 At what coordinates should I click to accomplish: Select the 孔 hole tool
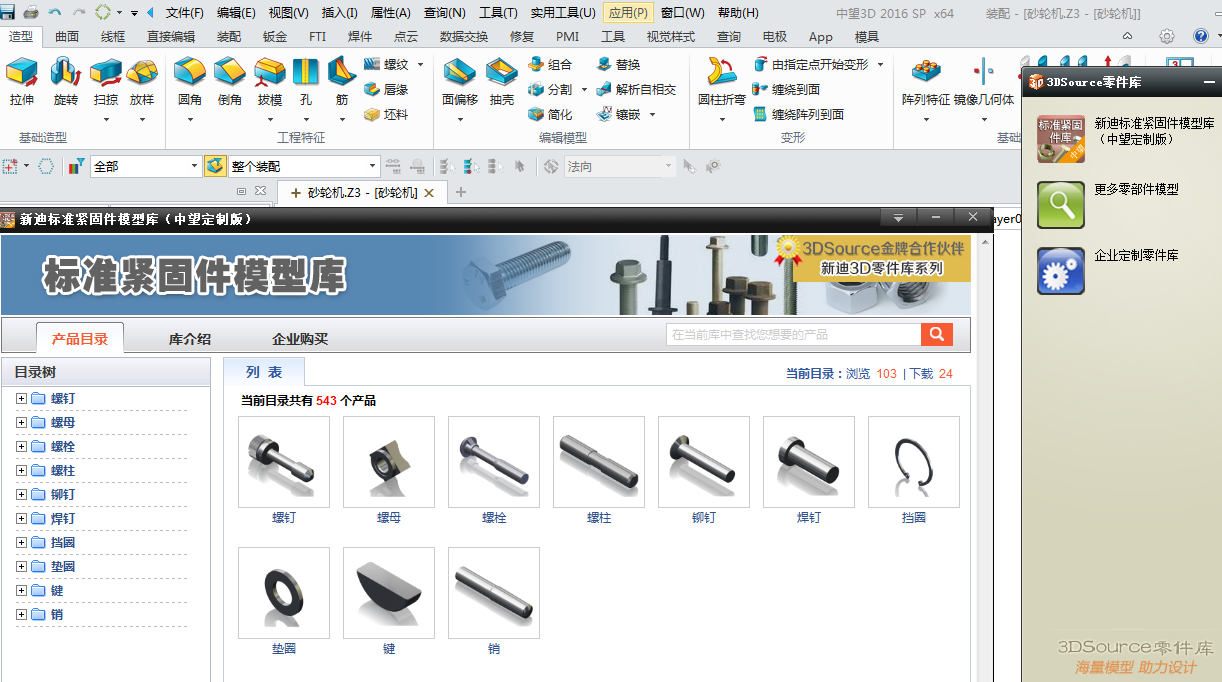(x=306, y=82)
